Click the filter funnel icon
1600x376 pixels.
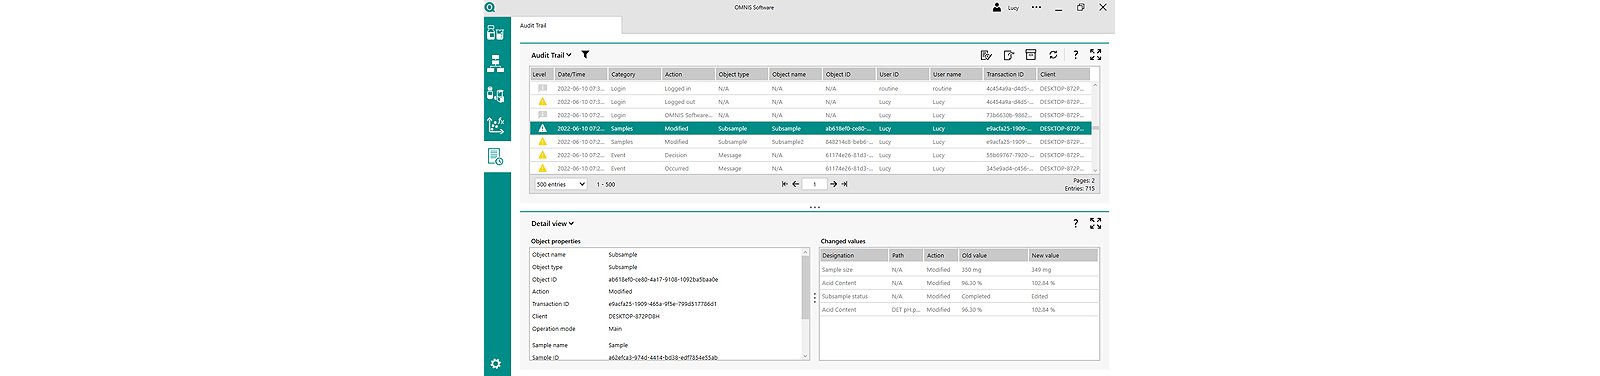pyautogui.click(x=585, y=55)
